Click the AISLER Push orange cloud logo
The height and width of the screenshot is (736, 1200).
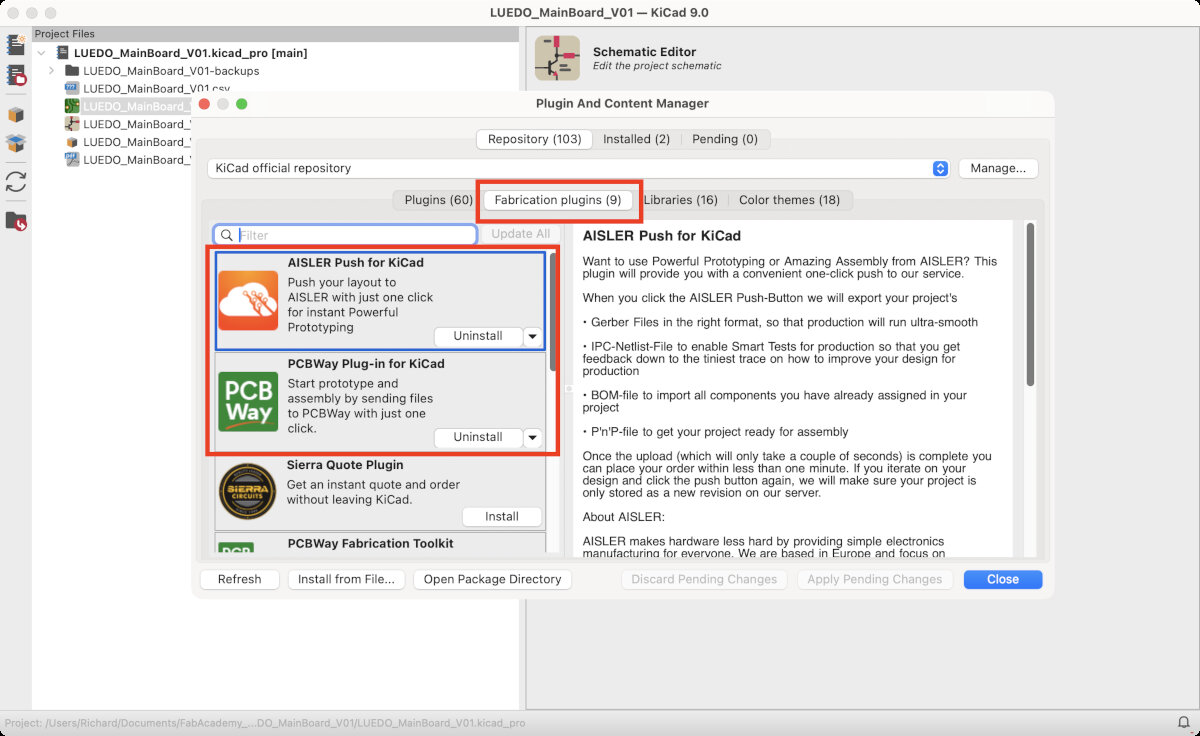coord(248,300)
